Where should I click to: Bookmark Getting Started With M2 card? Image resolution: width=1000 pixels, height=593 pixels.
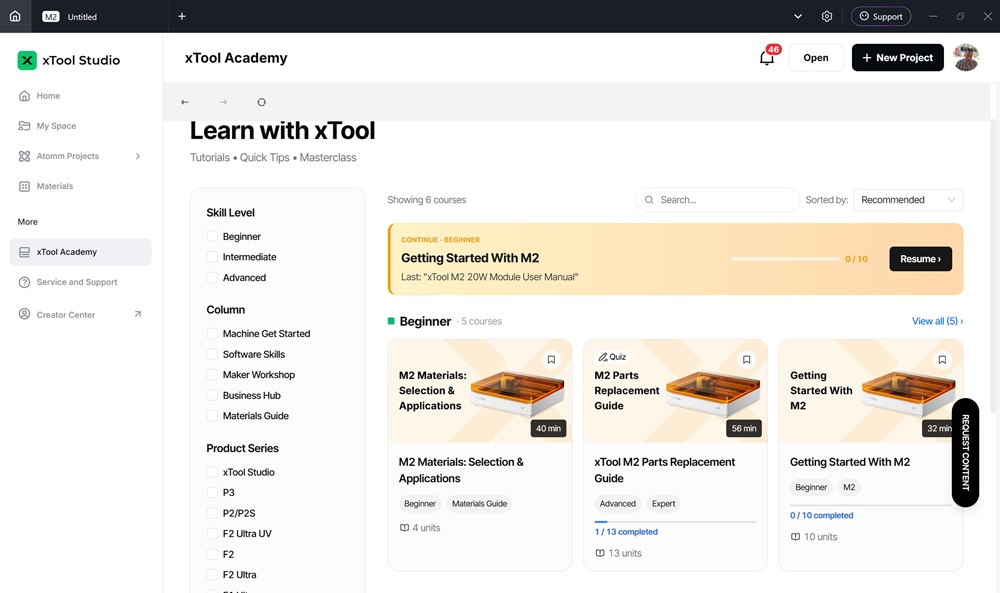(x=942, y=360)
